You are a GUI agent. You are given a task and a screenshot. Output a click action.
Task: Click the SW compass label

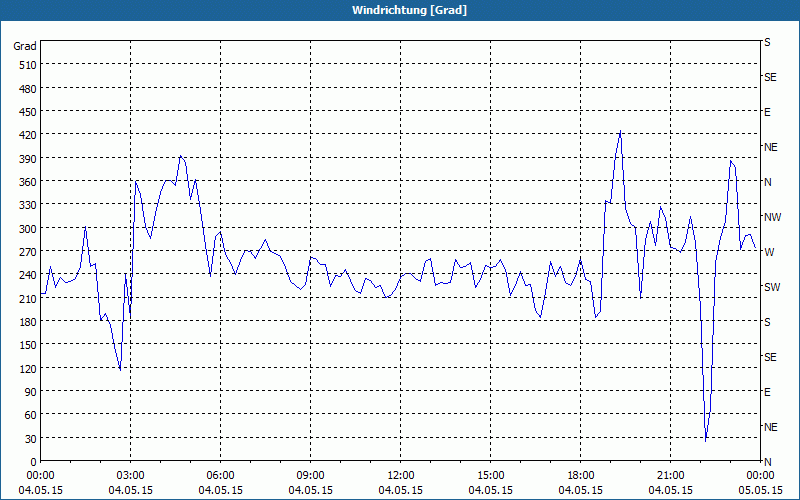(772, 287)
